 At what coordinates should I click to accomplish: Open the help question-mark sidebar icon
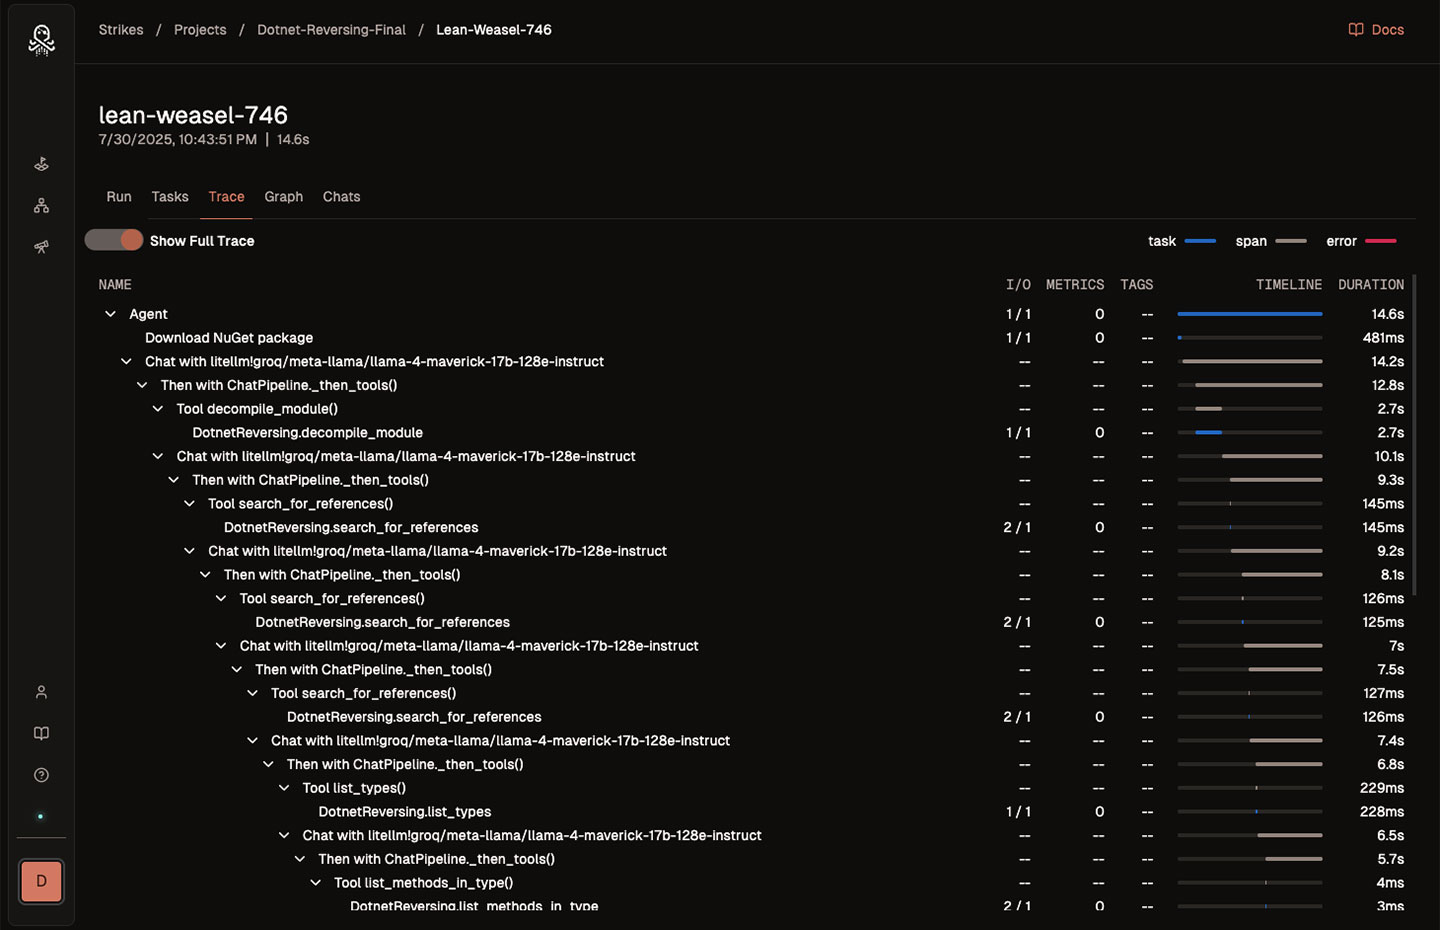tap(41, 775)
